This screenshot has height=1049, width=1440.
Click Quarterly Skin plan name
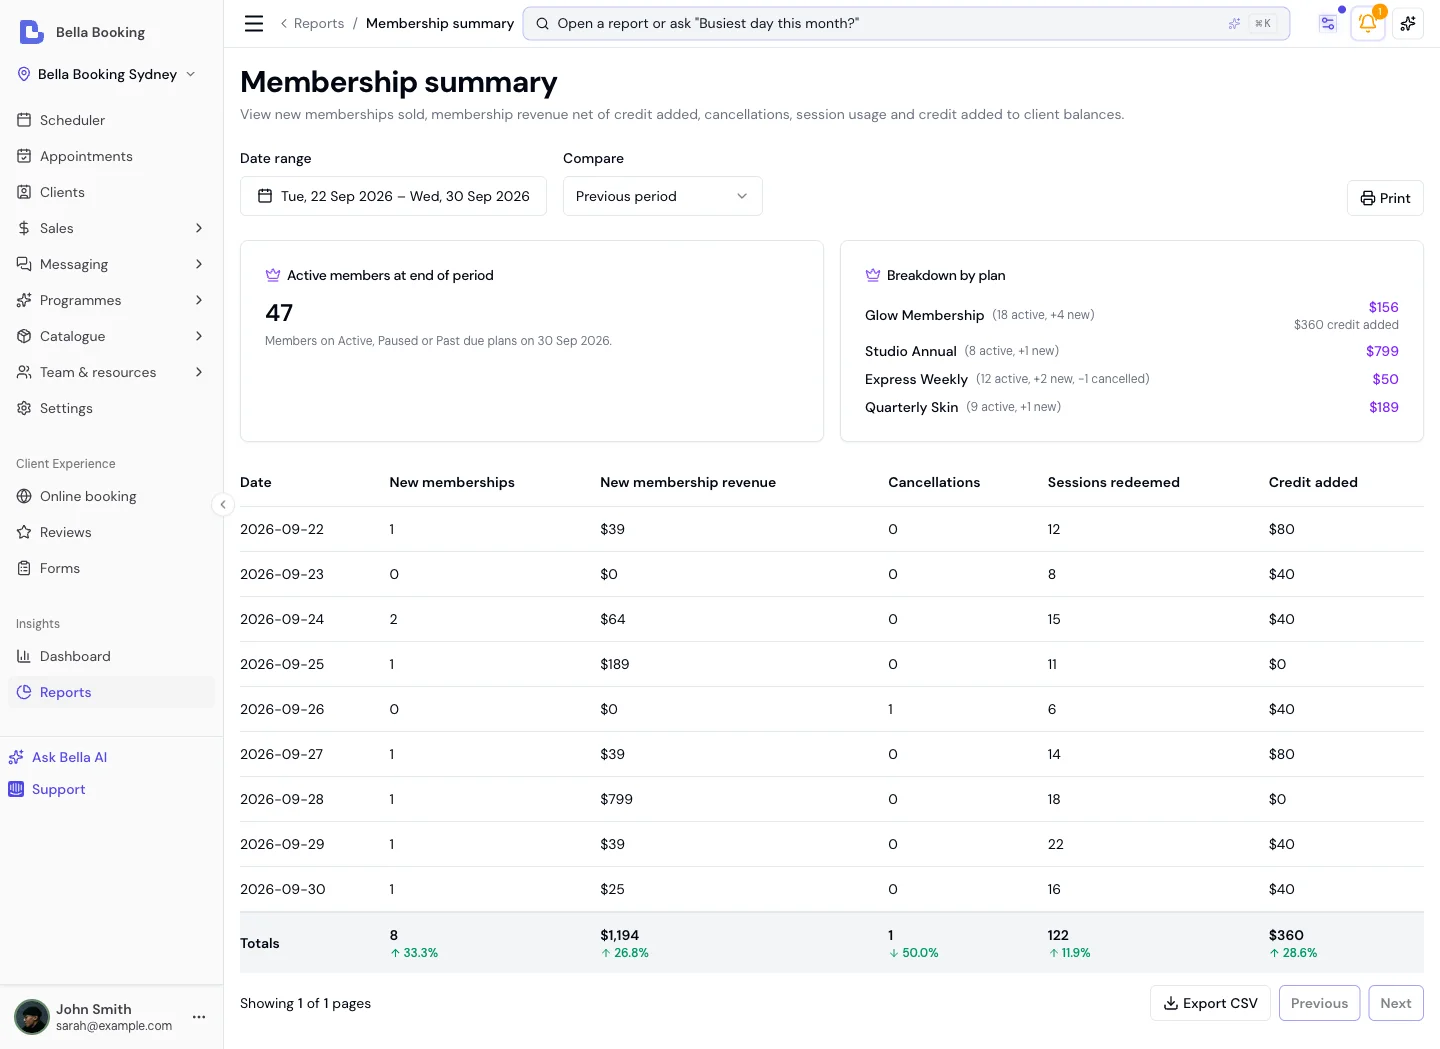tap(911, 407)
